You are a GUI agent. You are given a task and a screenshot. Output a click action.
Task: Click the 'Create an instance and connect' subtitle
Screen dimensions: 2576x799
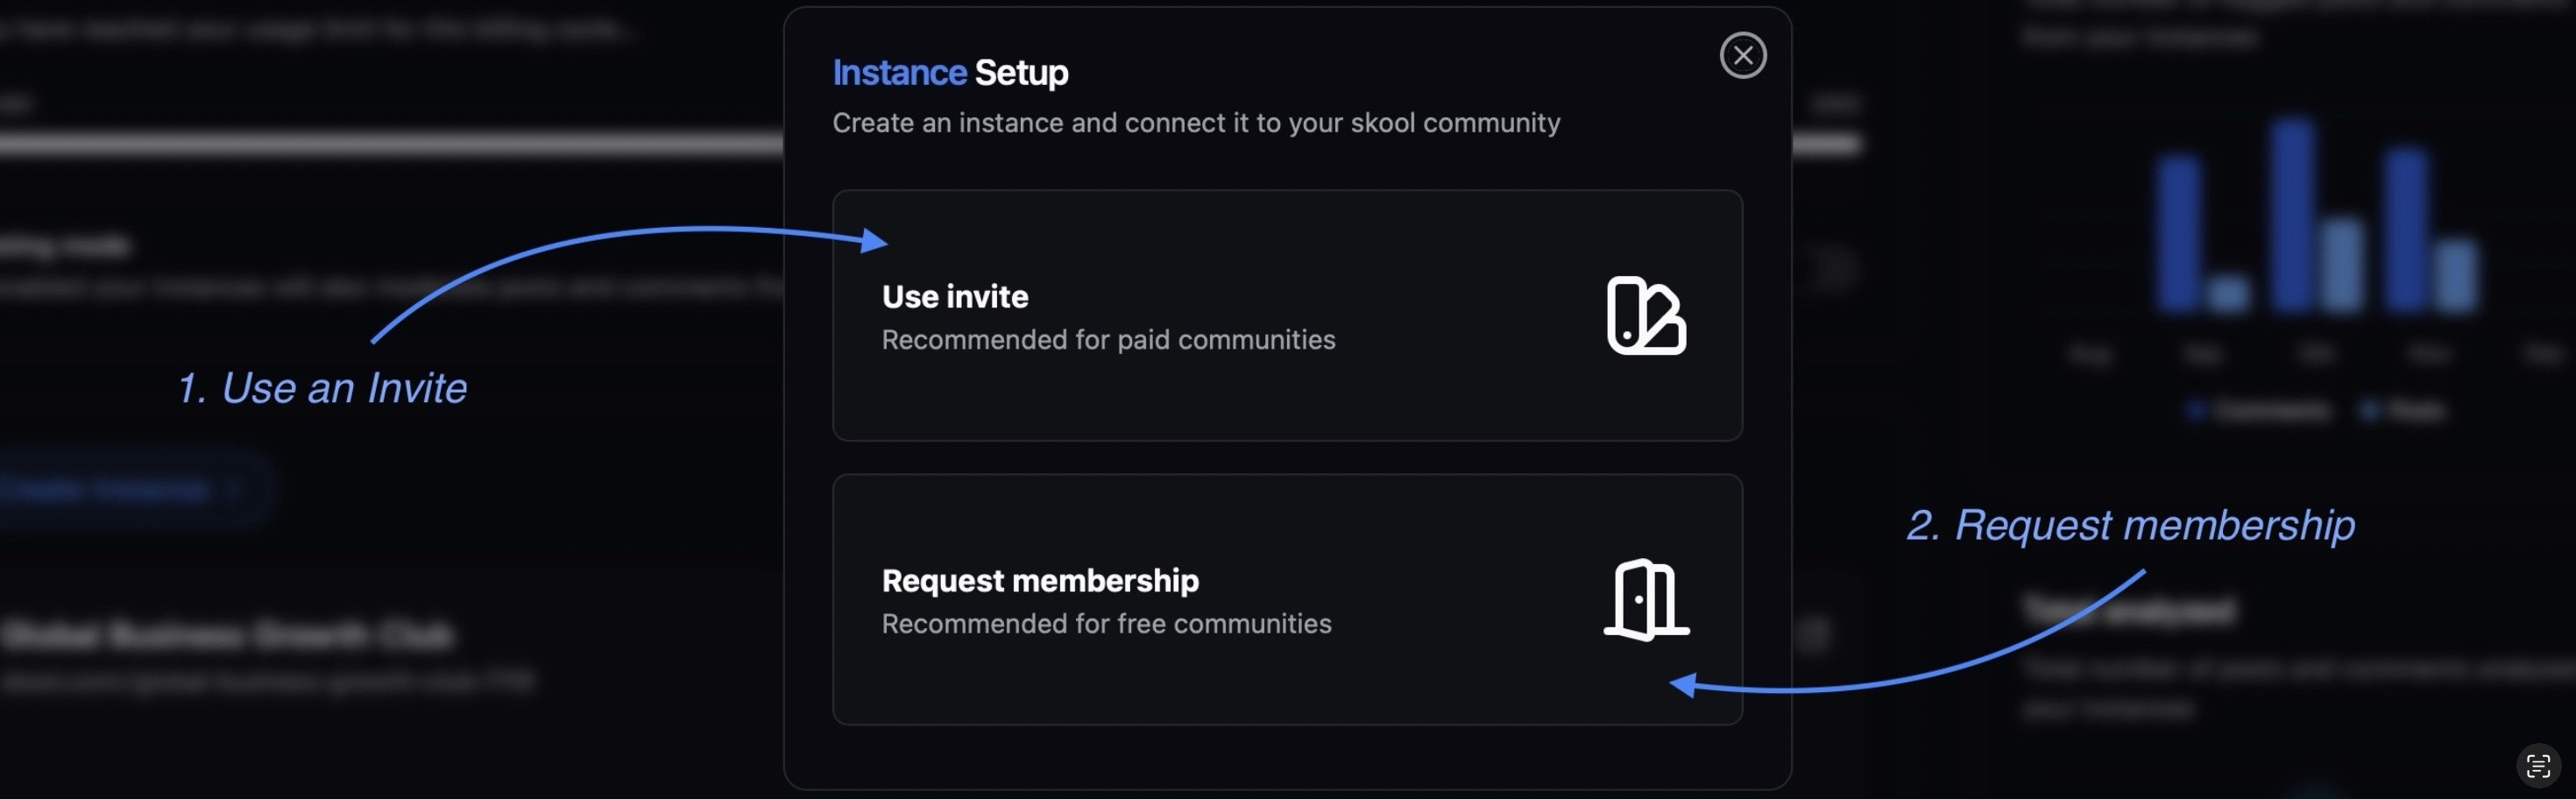pos(1196,123)
